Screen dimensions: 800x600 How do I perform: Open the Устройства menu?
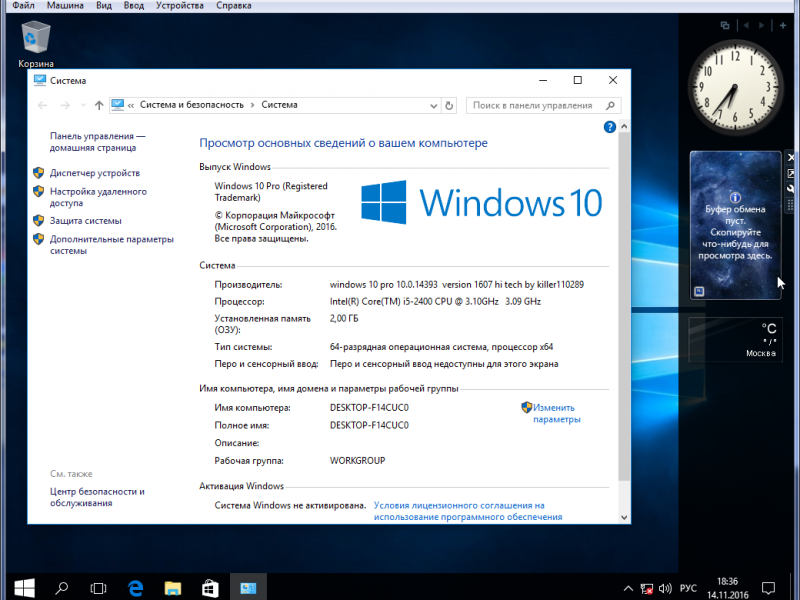coord(180,6)
